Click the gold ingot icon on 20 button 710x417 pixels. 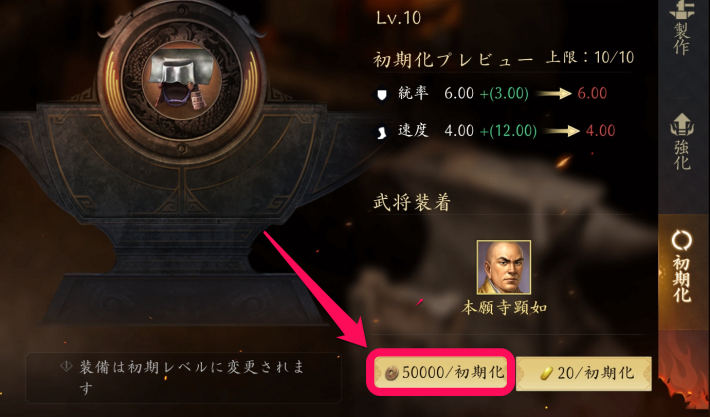(x=547, y=374)
